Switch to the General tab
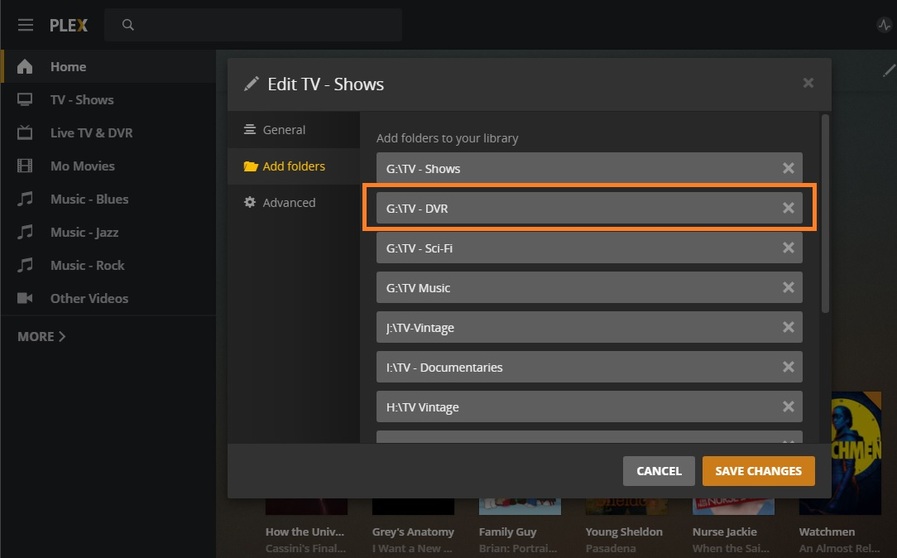897x558 pixels. (293, 130)
